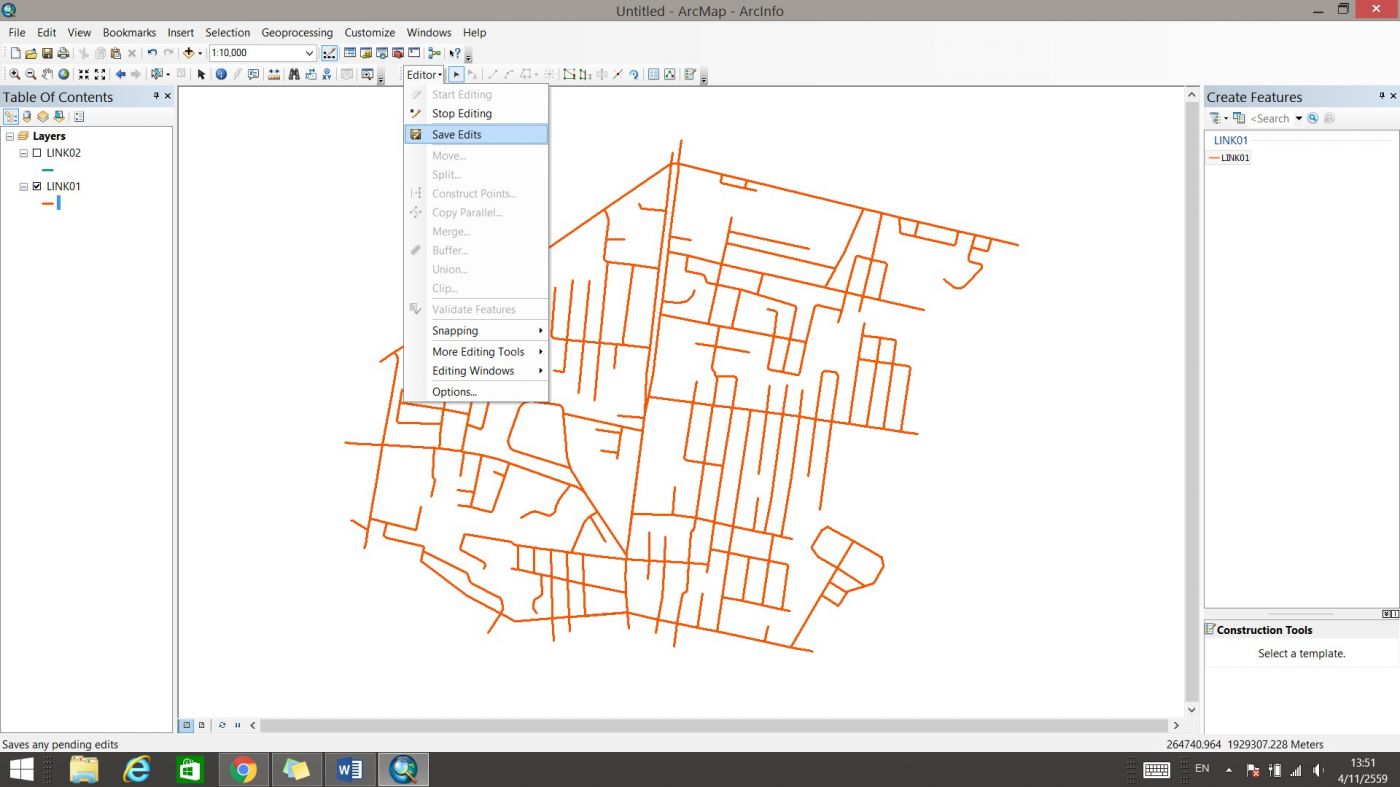The image size is (1400, 787).
Task: Click List By Source icon in Table Of Contents
Action: [27, 117]
